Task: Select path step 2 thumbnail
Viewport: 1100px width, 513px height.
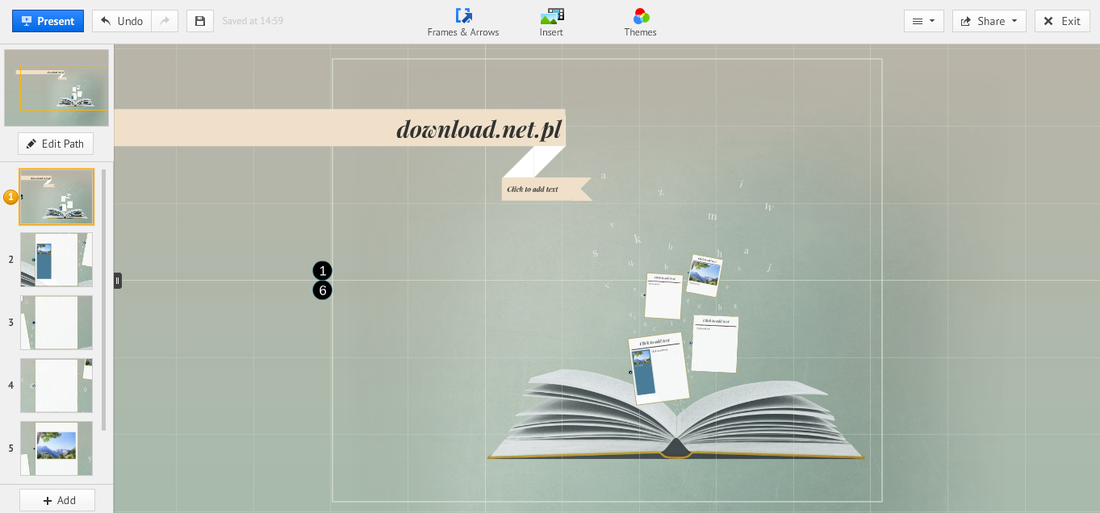Action: [x=56, y=260]
